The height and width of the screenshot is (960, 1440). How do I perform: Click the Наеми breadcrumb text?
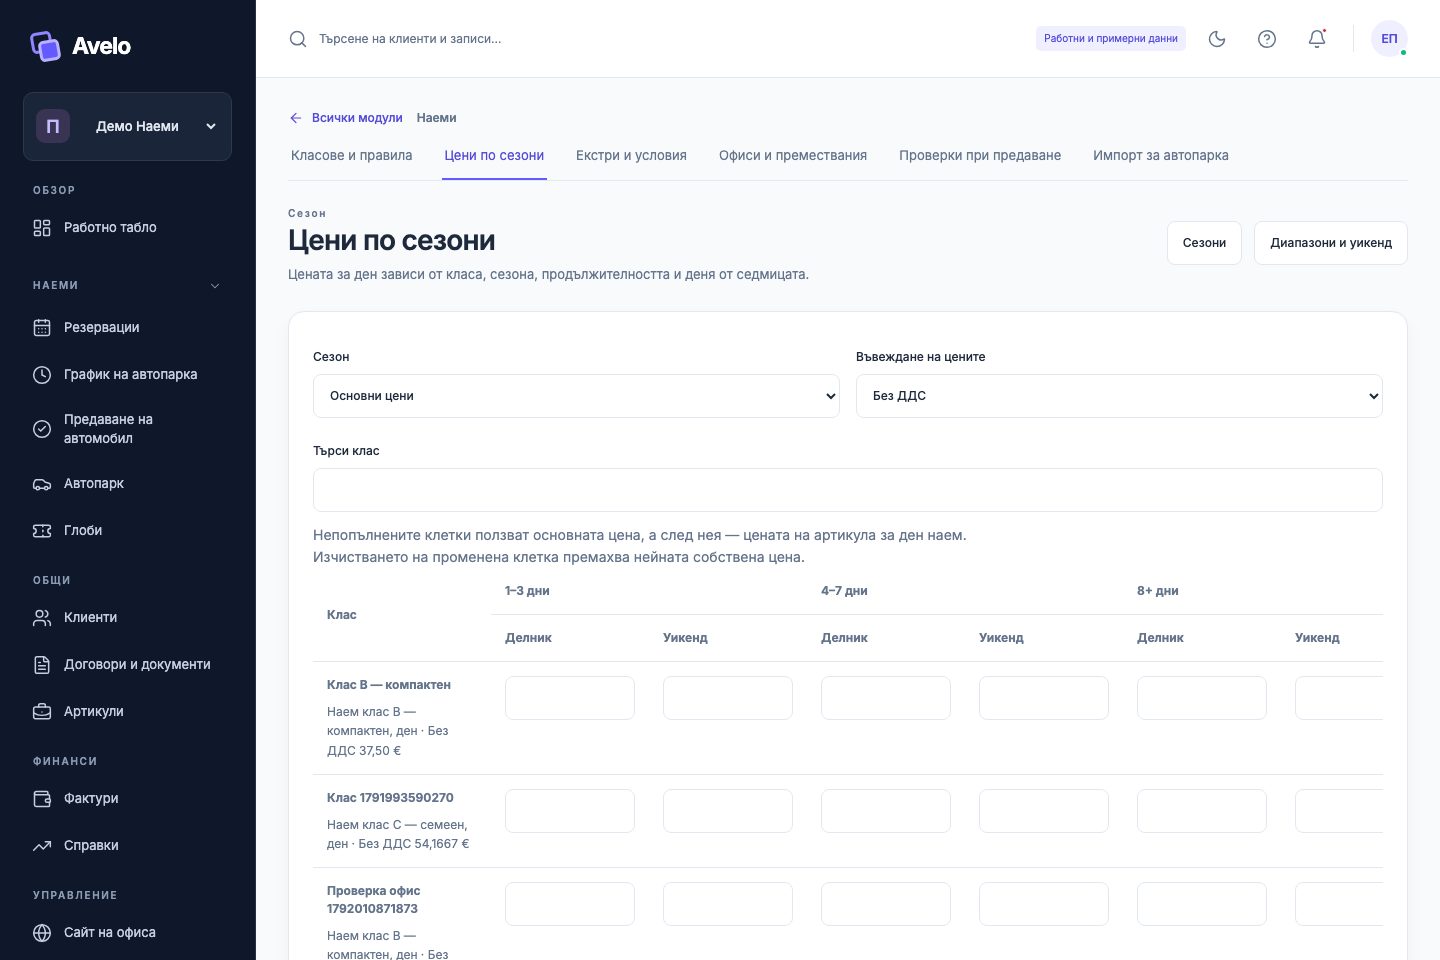point(436,118)
